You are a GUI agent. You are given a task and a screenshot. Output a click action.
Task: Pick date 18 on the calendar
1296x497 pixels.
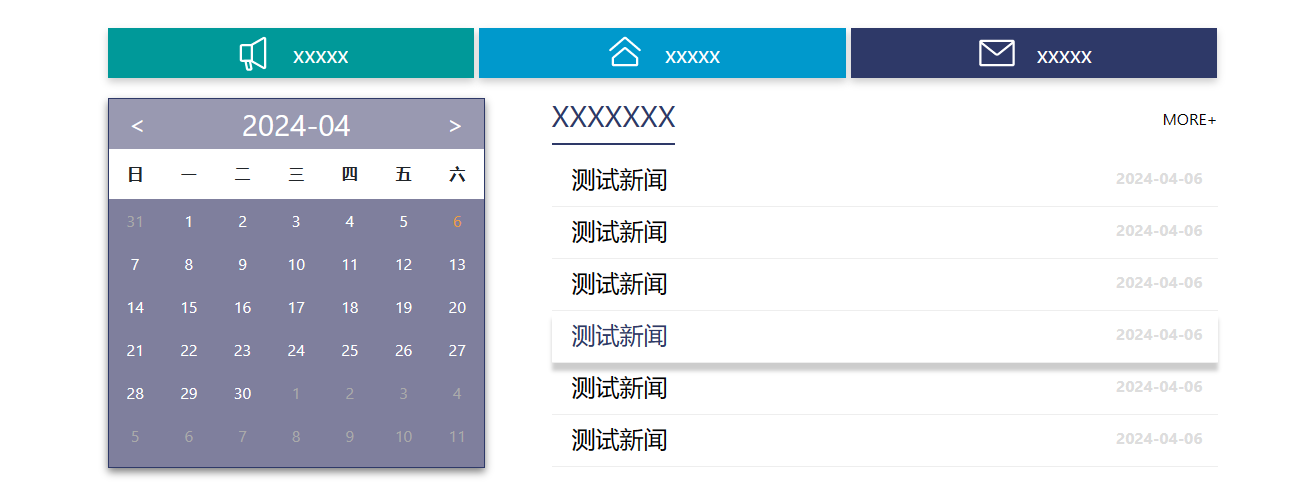350,308
